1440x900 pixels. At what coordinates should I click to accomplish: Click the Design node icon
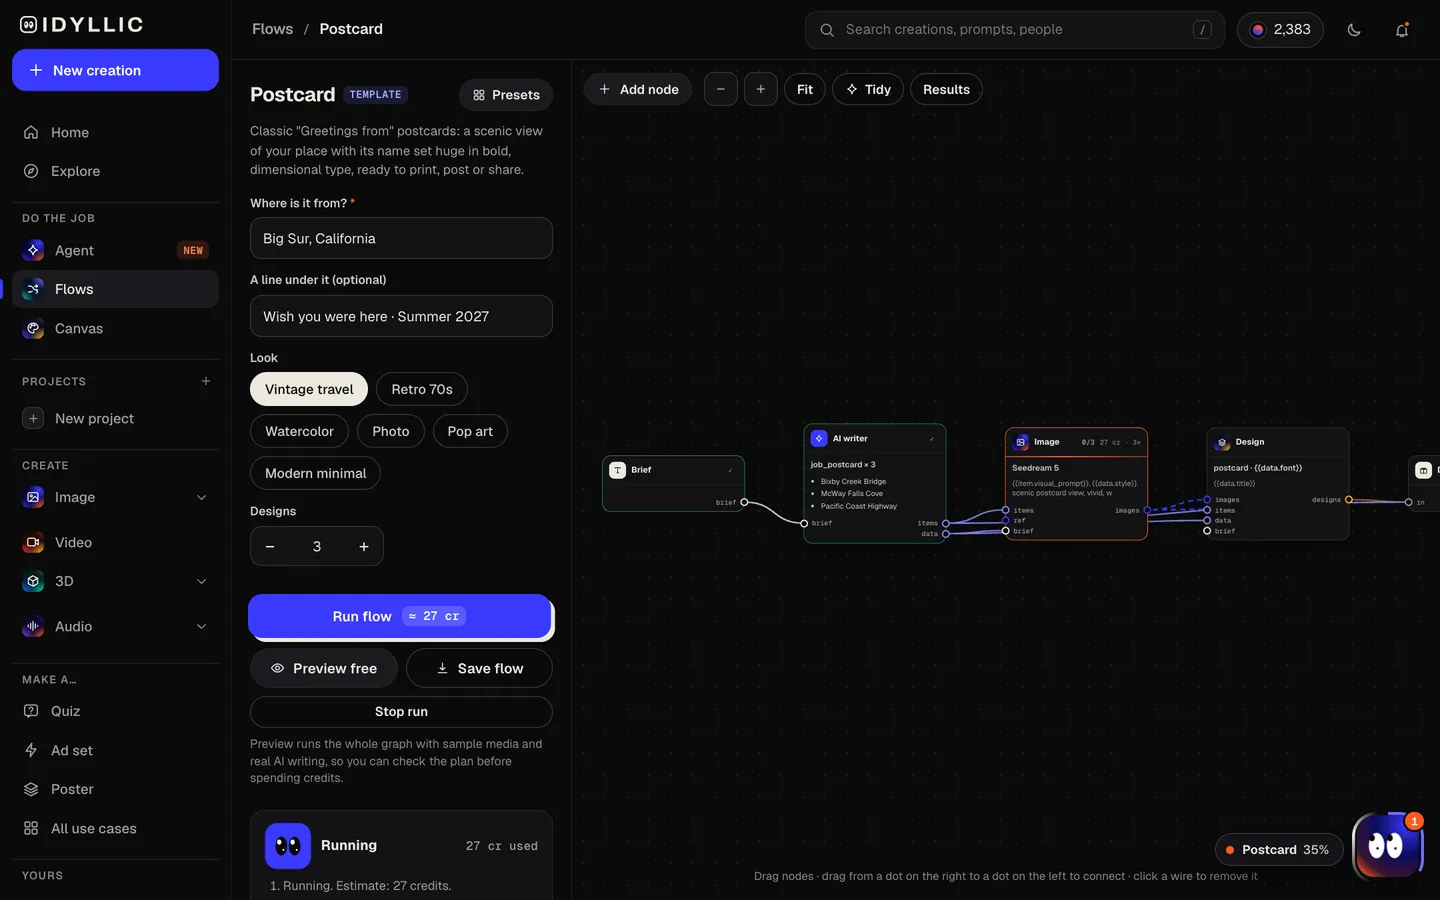click(1222, 442)
